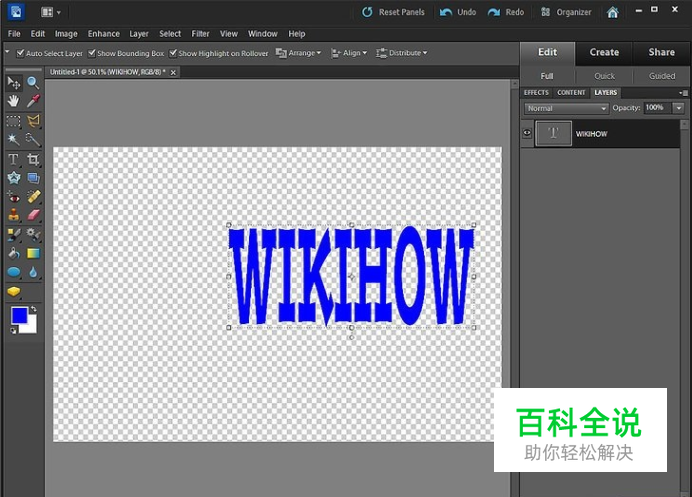Select the Rectangular Marquee tool
This screenshot has height=497, width=692.
coord(14,120)
